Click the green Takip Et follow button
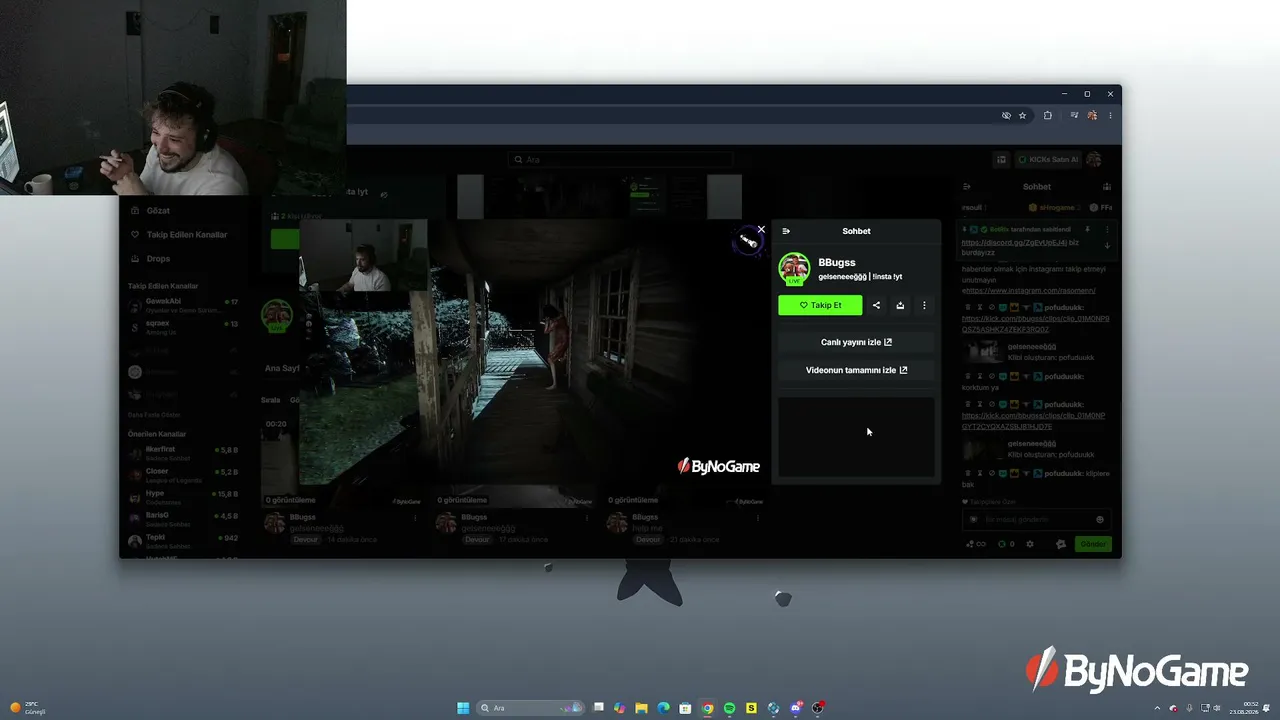This screenshot has height=720, width=1280. [x=820, y=305]
